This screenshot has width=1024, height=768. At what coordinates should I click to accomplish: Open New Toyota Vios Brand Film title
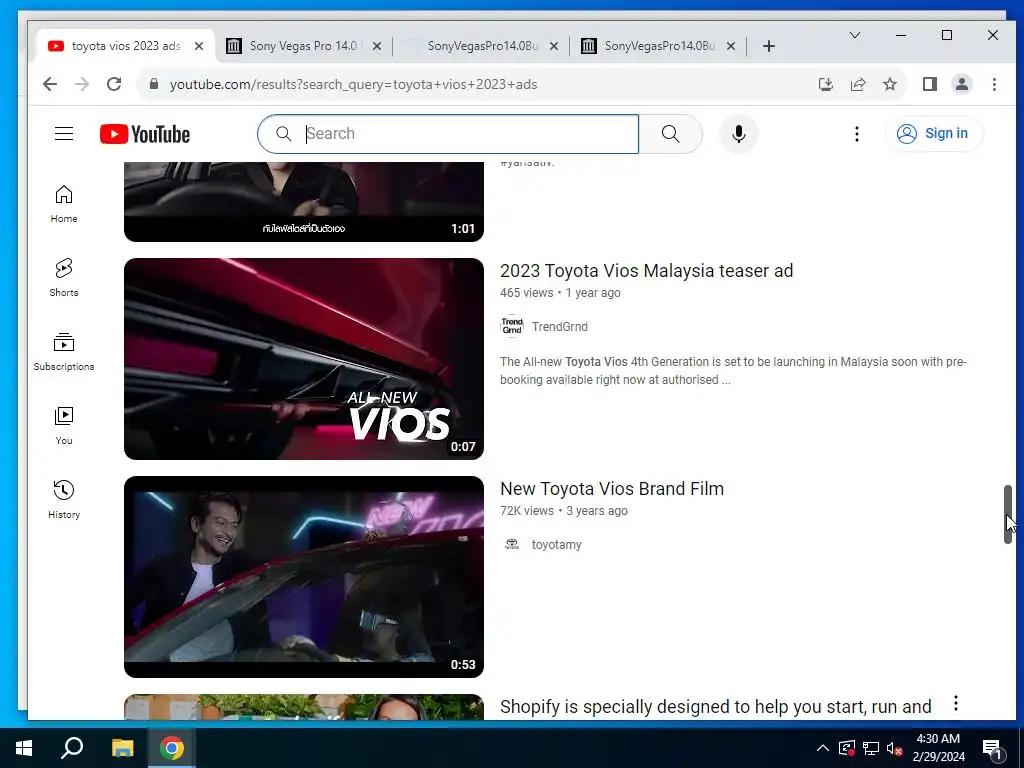(611, 488)
